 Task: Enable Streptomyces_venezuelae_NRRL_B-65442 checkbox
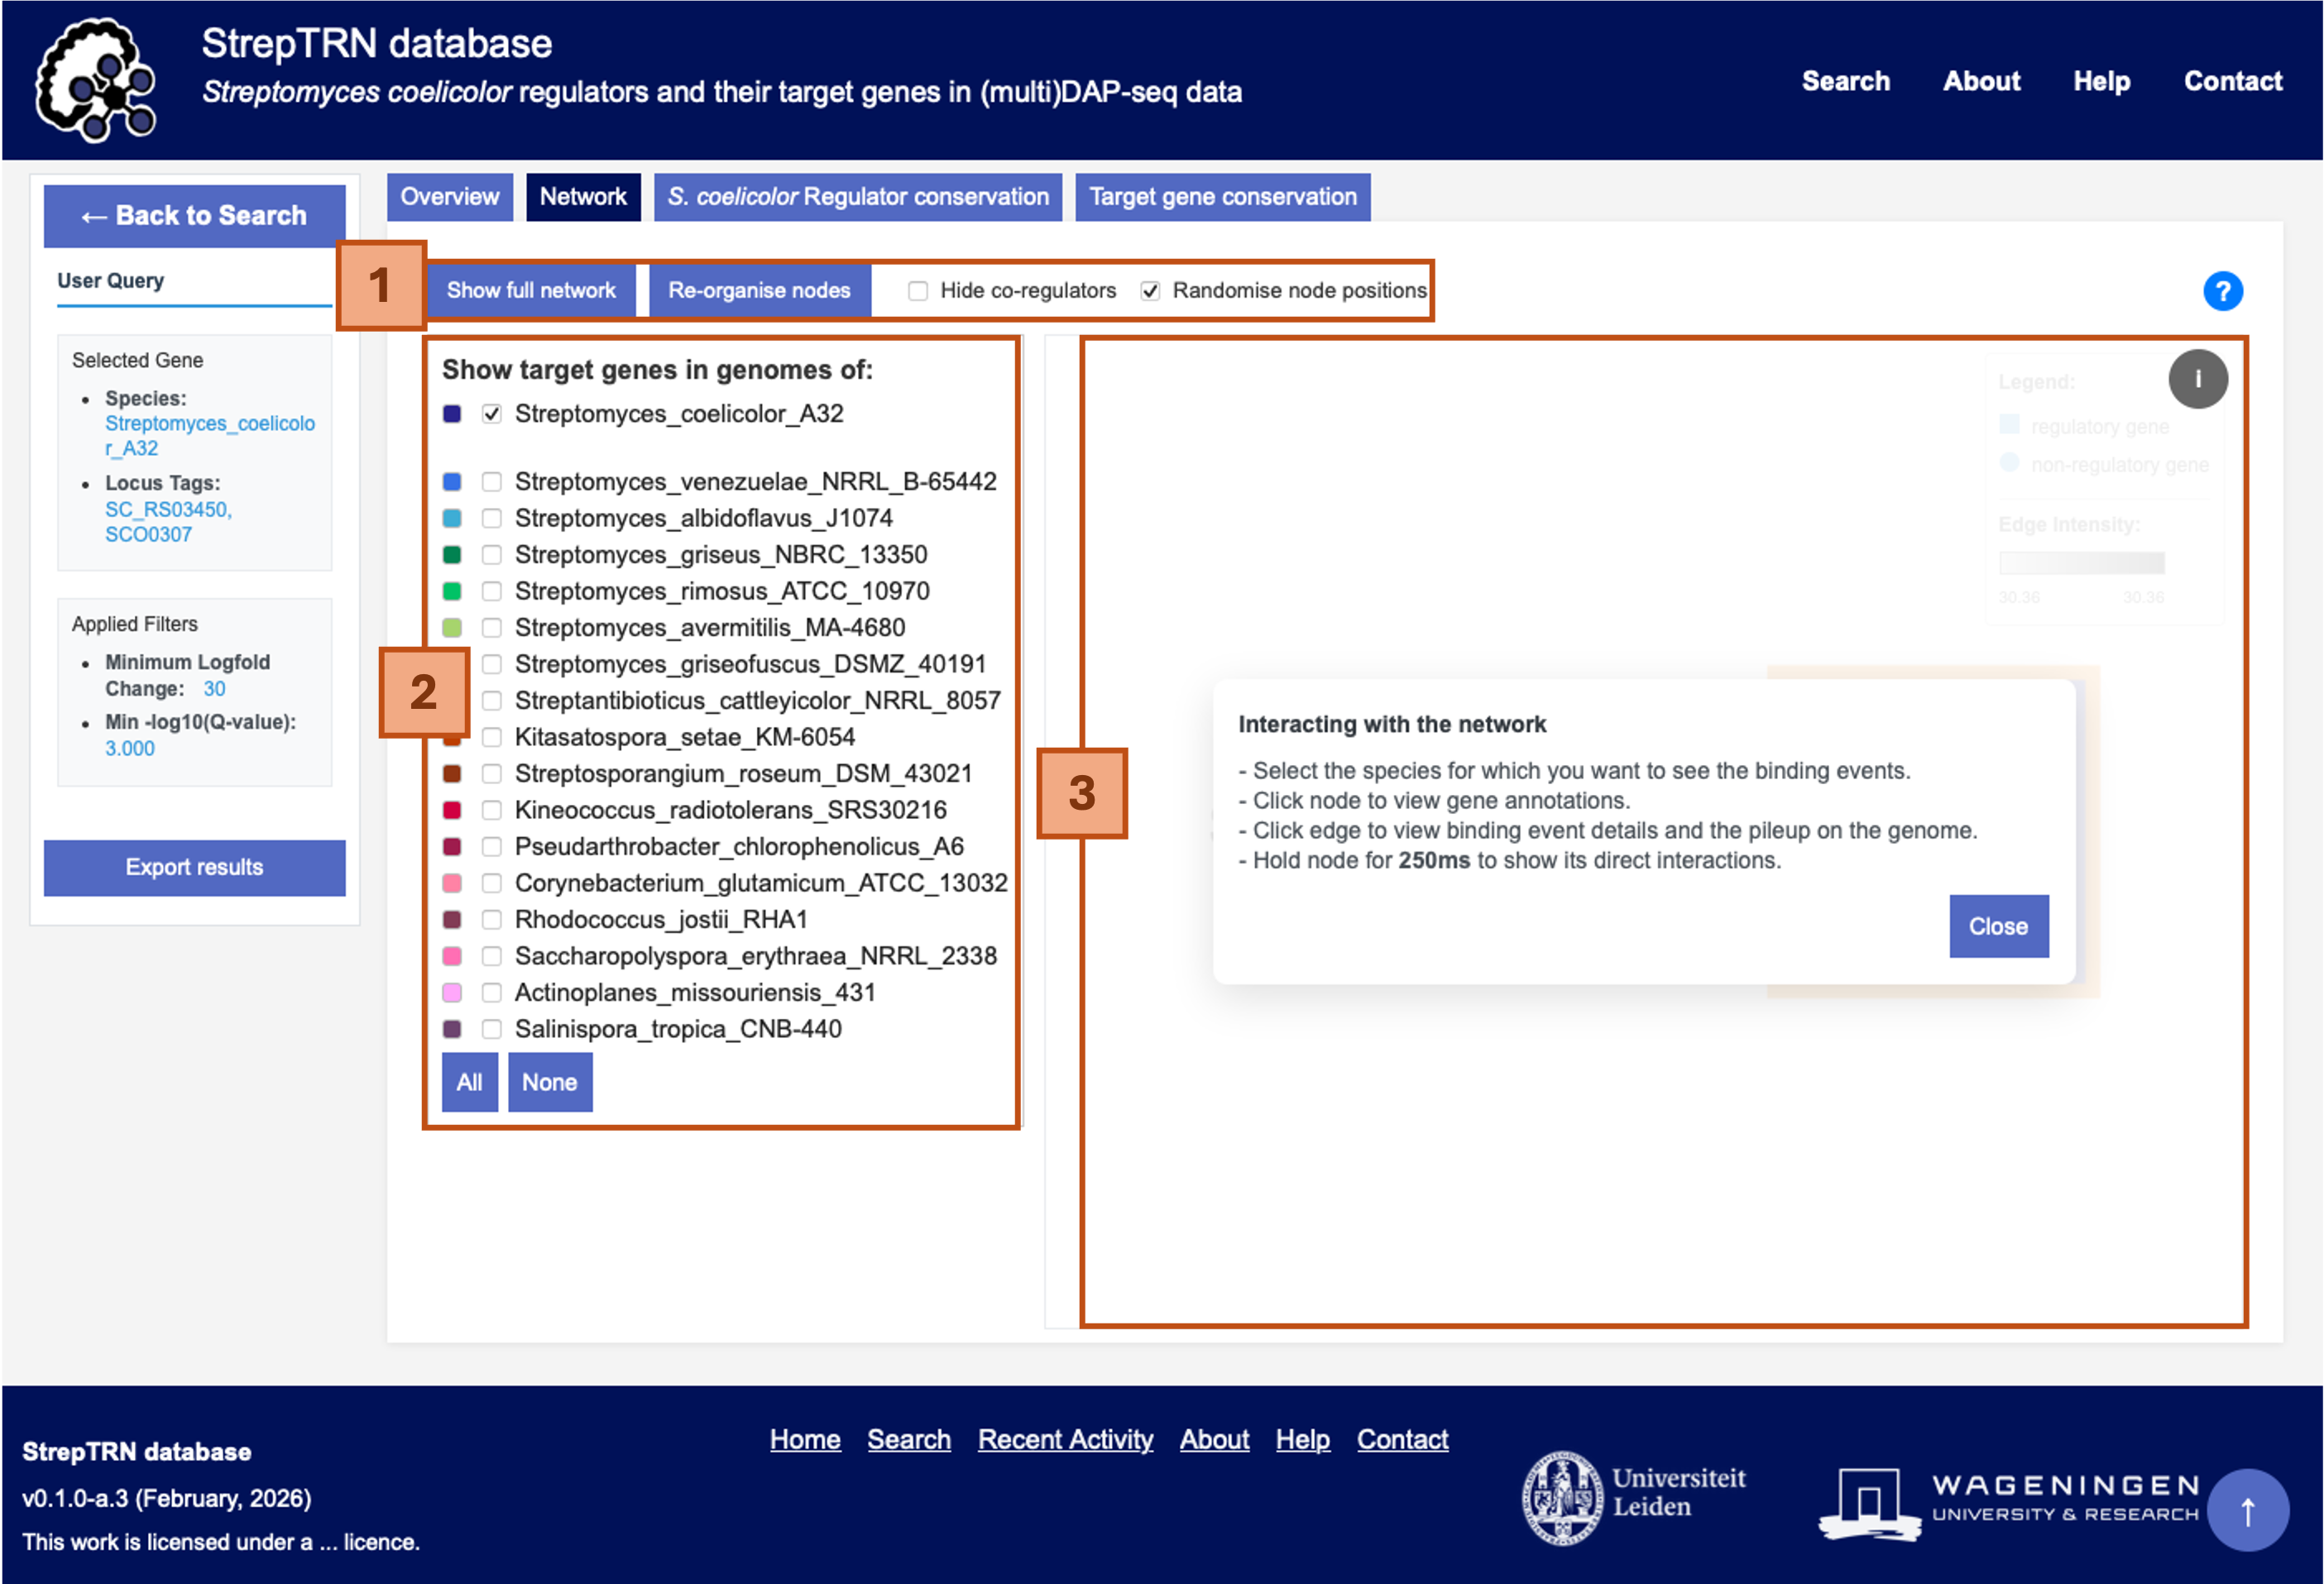(x=491, y=482)
